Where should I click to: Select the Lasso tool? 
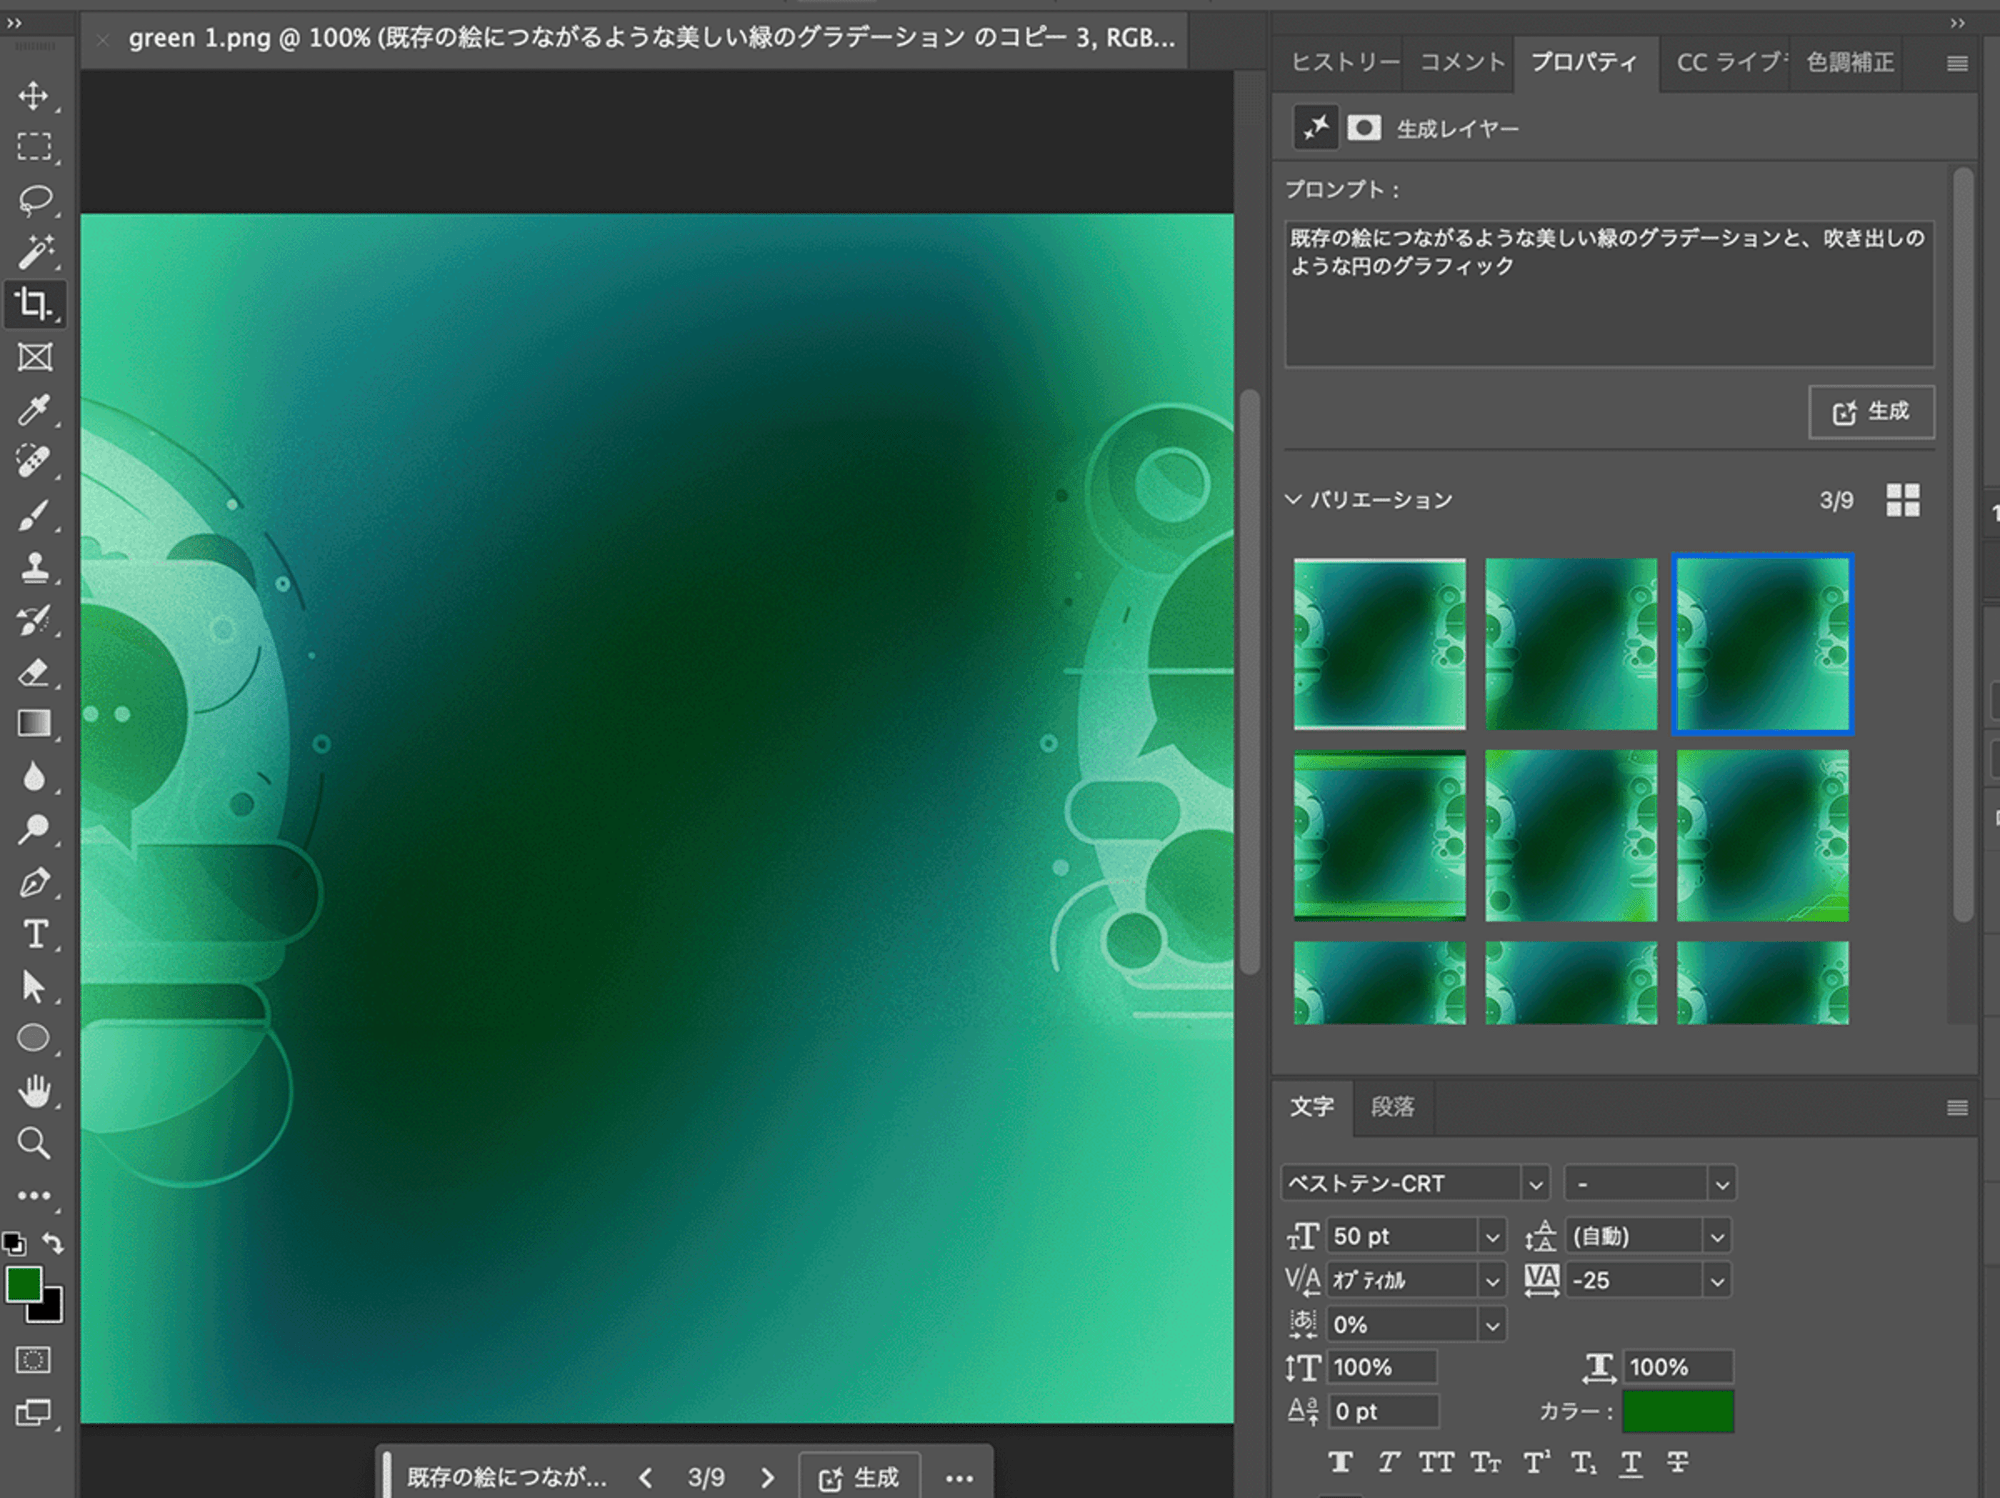click(34, 200)
